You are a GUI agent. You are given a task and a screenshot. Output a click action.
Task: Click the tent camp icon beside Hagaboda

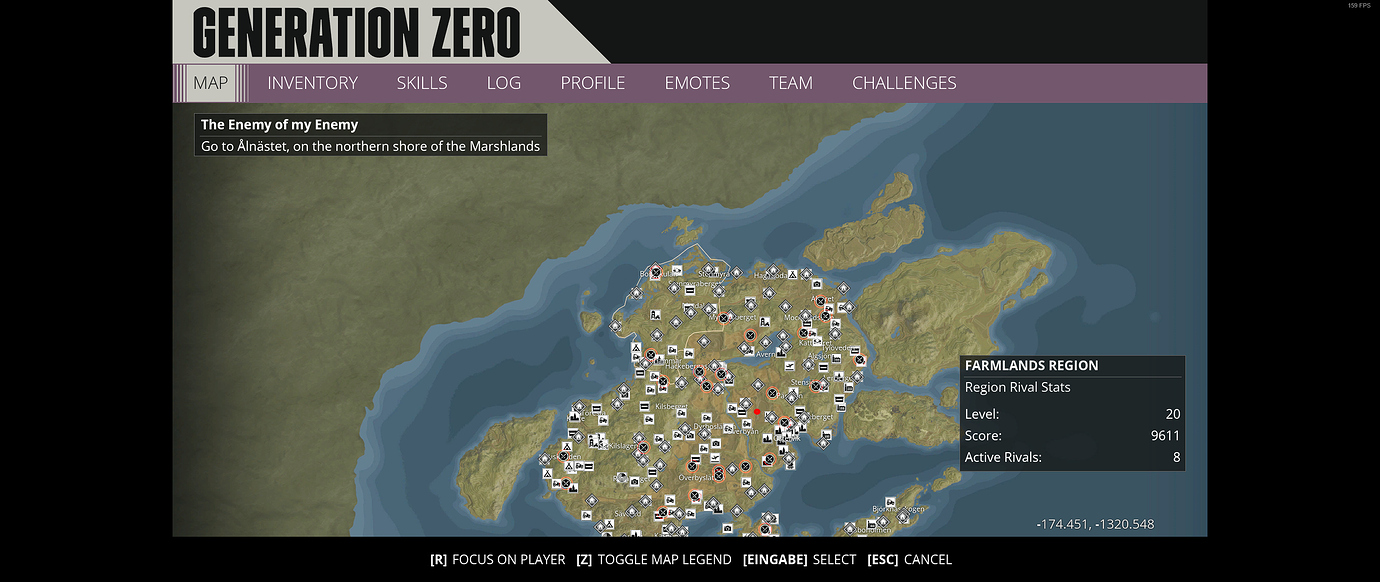point(792,274)
